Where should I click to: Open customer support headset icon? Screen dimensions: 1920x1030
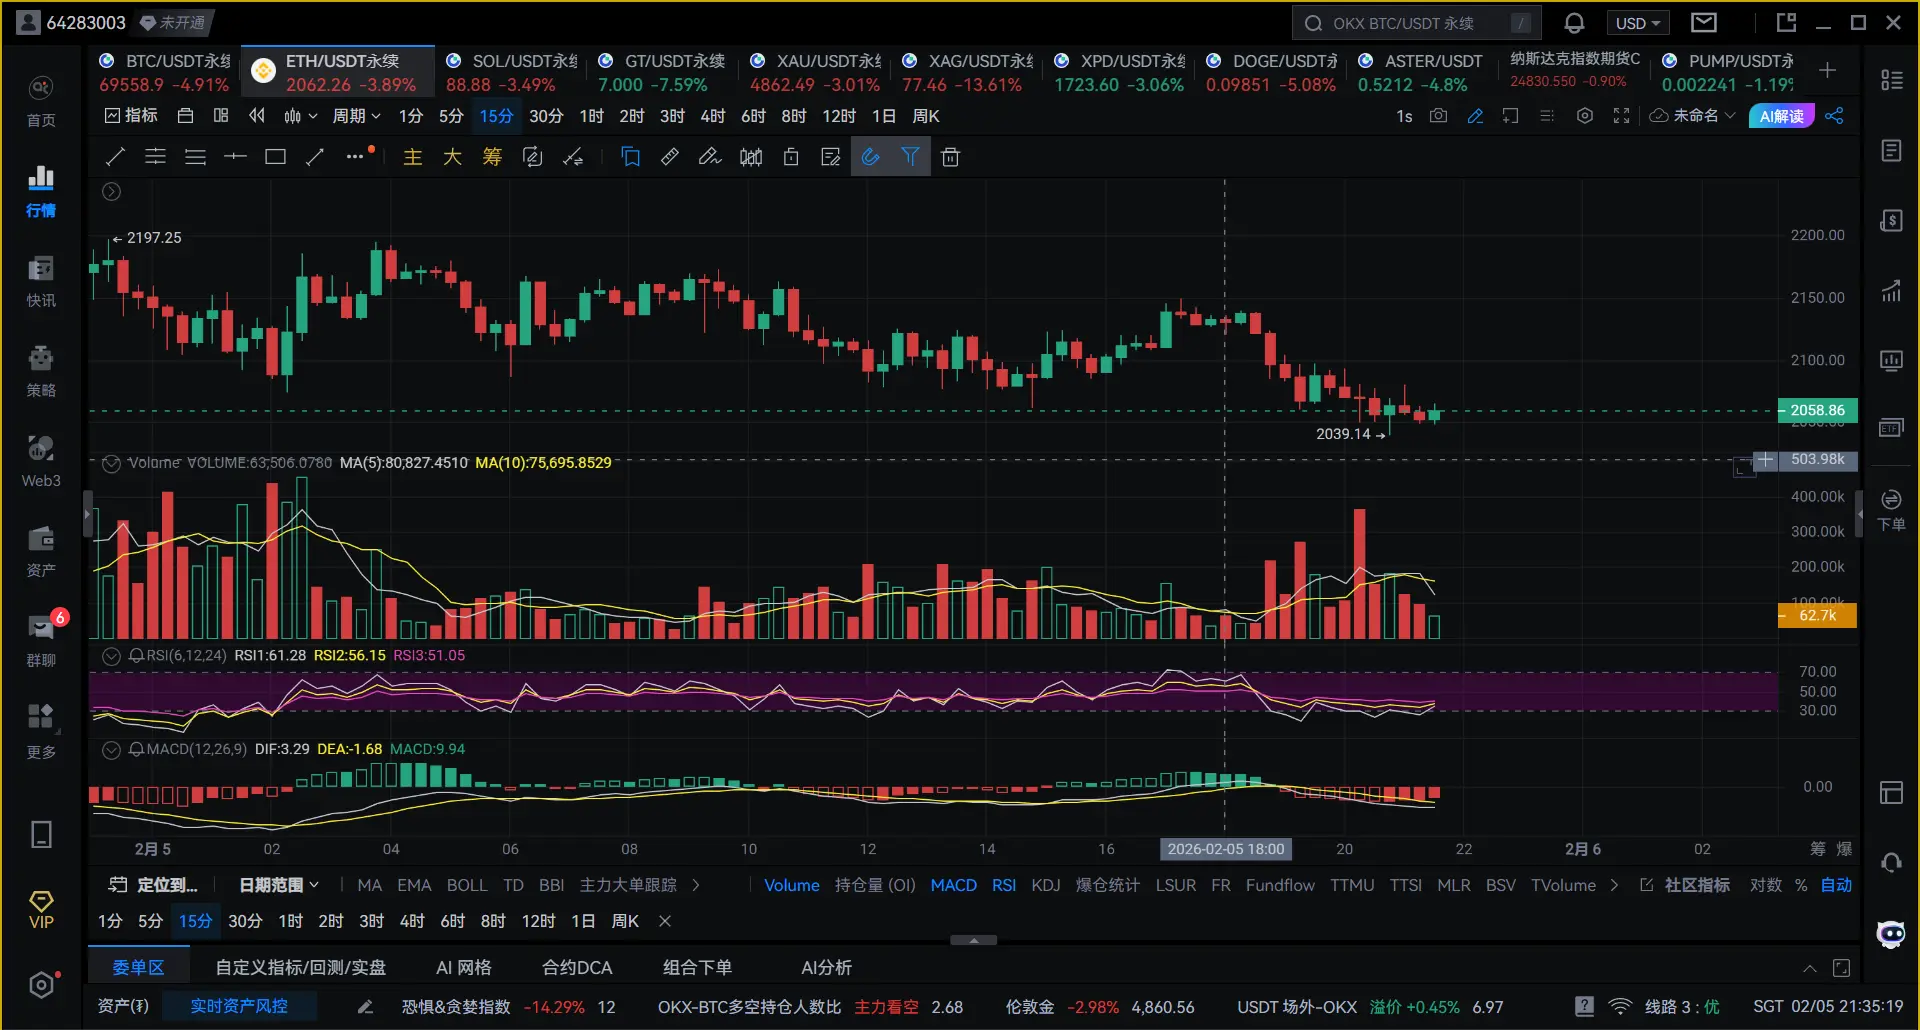click(x=1891, y=862)
